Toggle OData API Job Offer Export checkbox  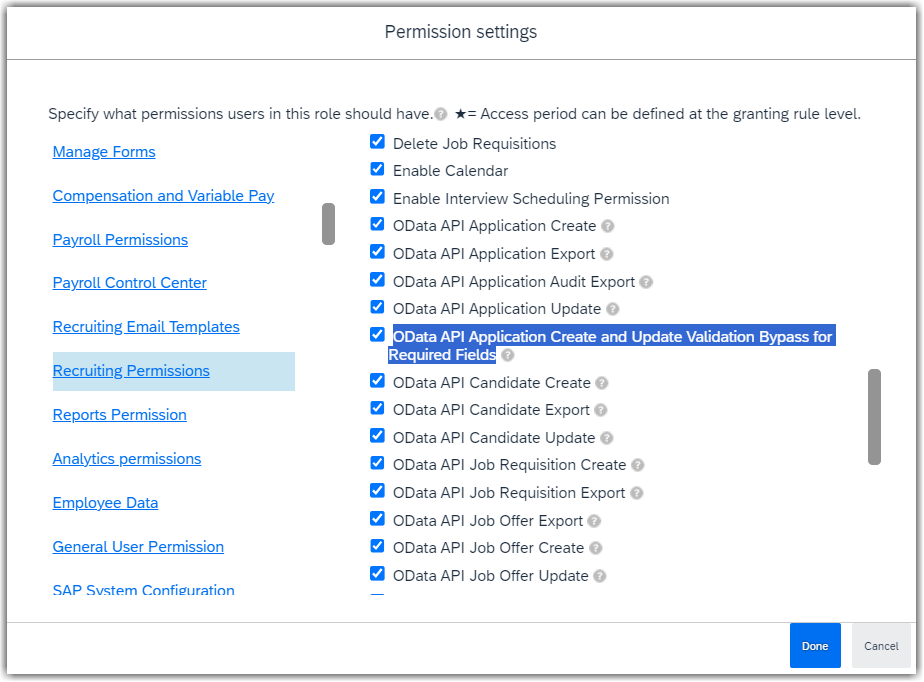377,519
